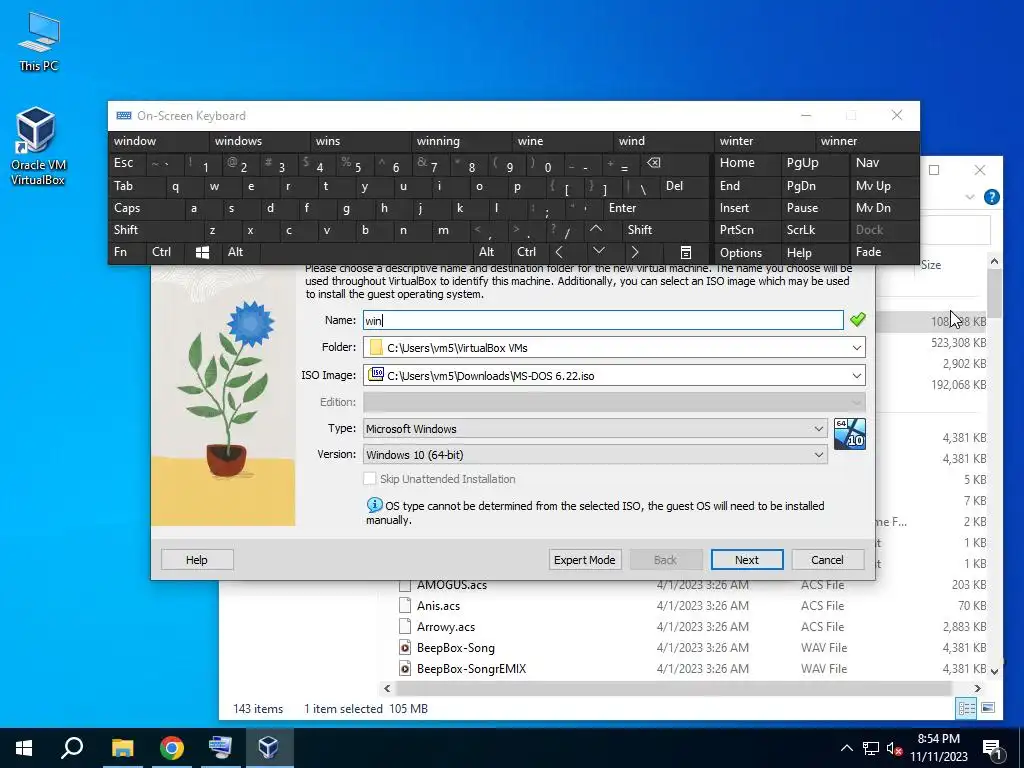The width and height of the screenshot is (1024, 768).
Task: Click the network icon in system tray
Action: click(871, 748)
